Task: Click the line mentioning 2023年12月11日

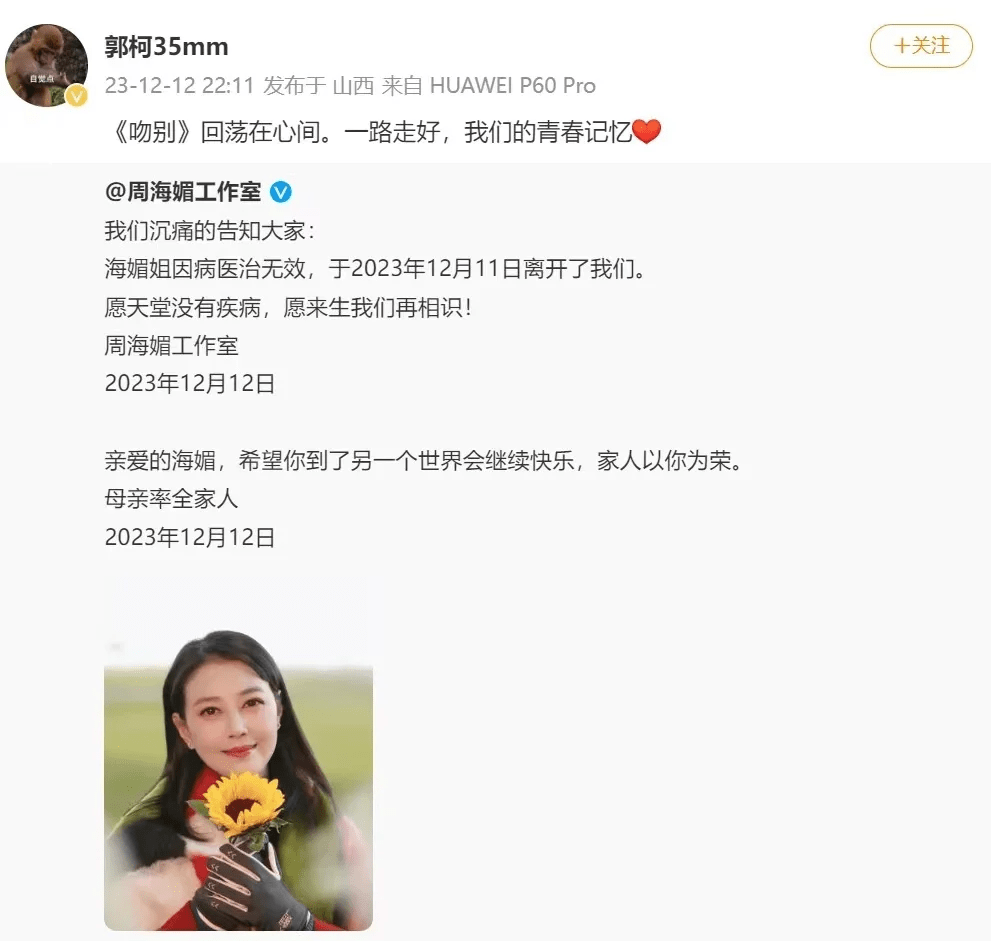Action: pyautogui.click(x=375, y=269)
